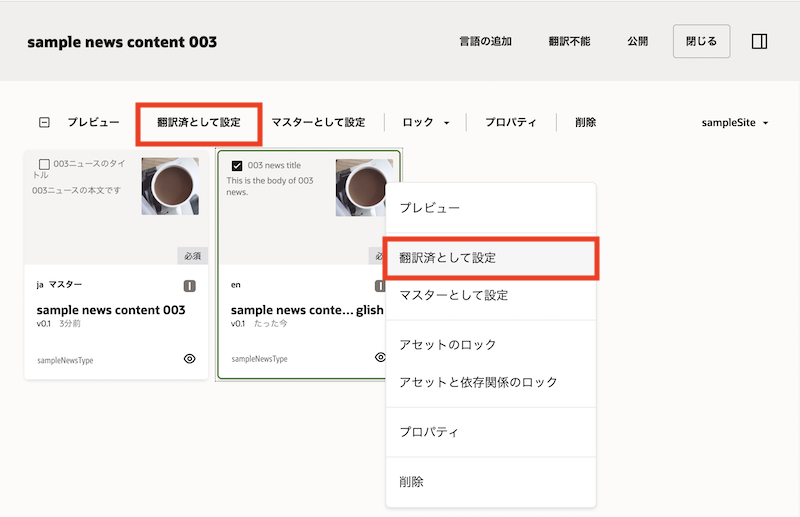Open the sampleSite dropdown
The image size is (800, 517).
click(735, 123)
